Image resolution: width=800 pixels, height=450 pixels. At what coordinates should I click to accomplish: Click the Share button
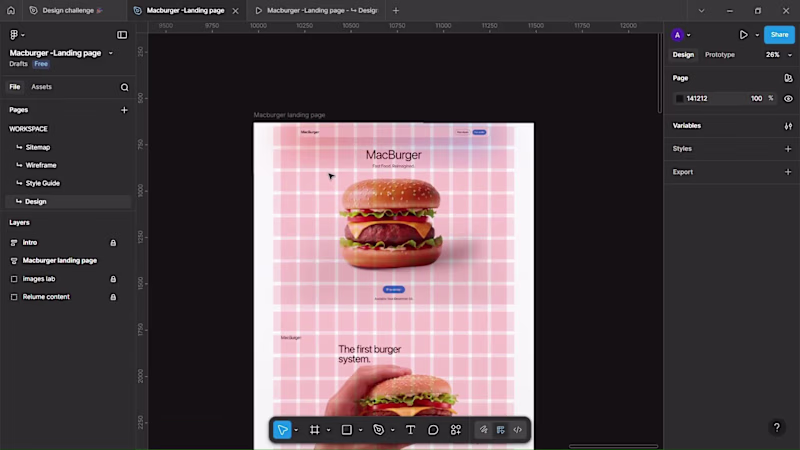(x=779, y=35)
